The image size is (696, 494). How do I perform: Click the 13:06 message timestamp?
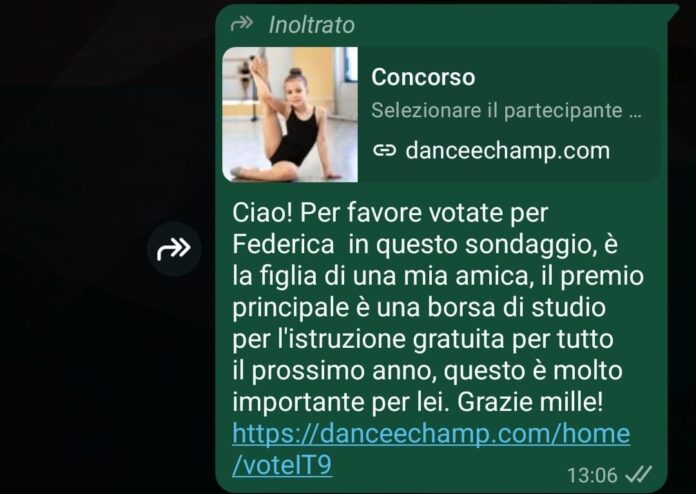click(x=593, y=475)
